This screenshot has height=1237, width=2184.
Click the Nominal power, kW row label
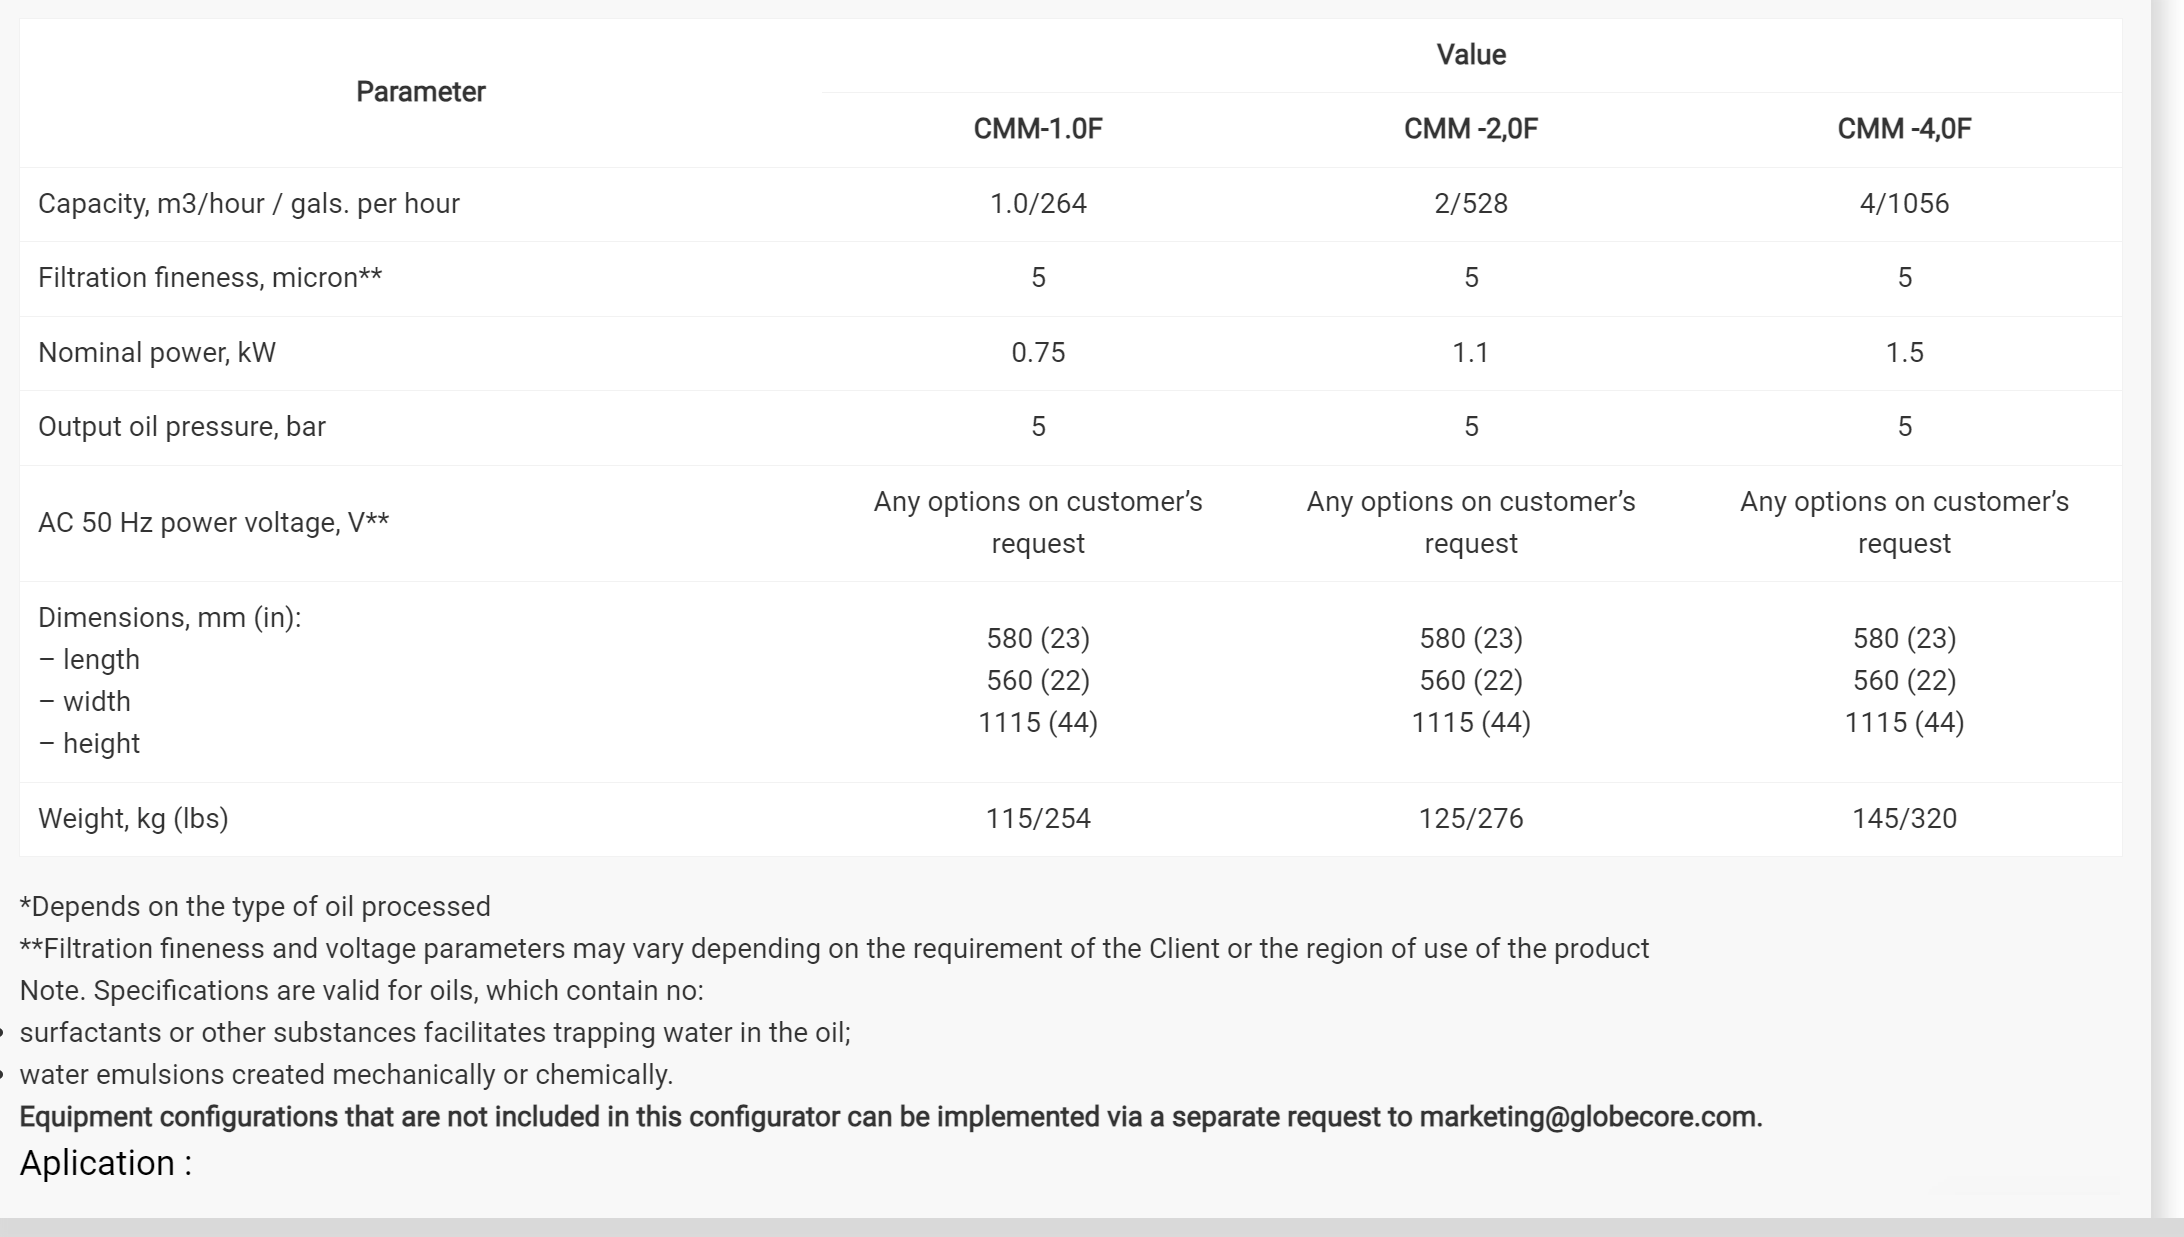[157, 353]
